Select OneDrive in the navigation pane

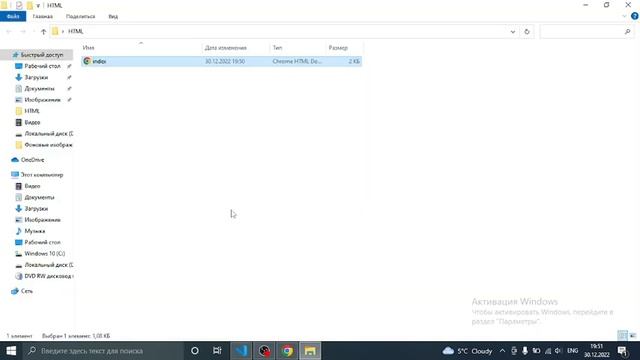[x=32, y=160]
